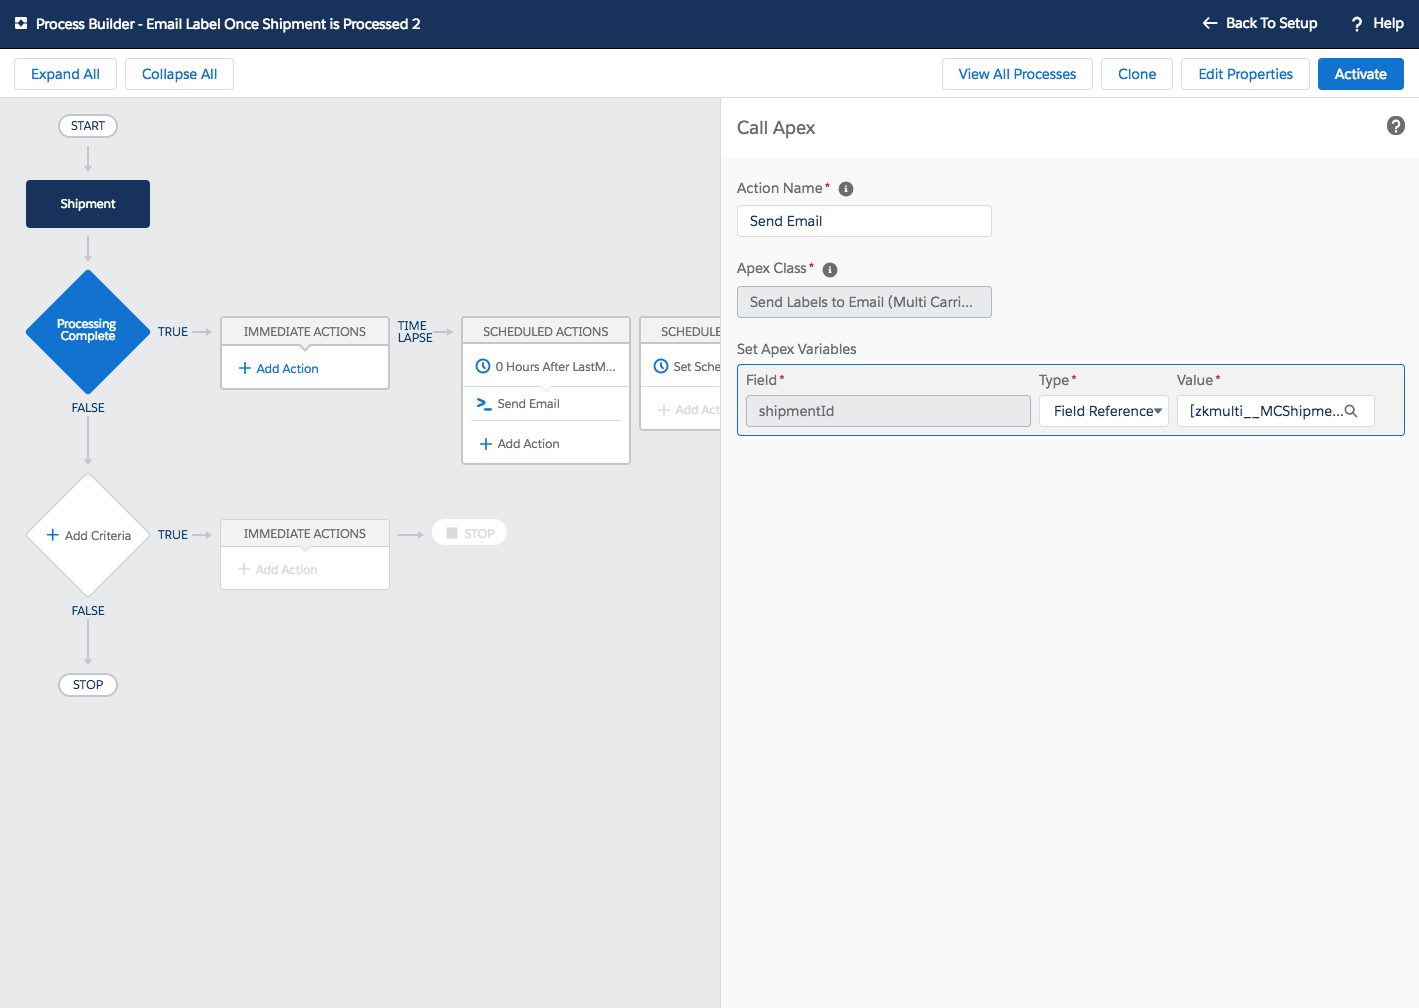Add Action below Send Email in scheduled actions
Viewport: 1419px width, 1008px height.
(520, 444)
